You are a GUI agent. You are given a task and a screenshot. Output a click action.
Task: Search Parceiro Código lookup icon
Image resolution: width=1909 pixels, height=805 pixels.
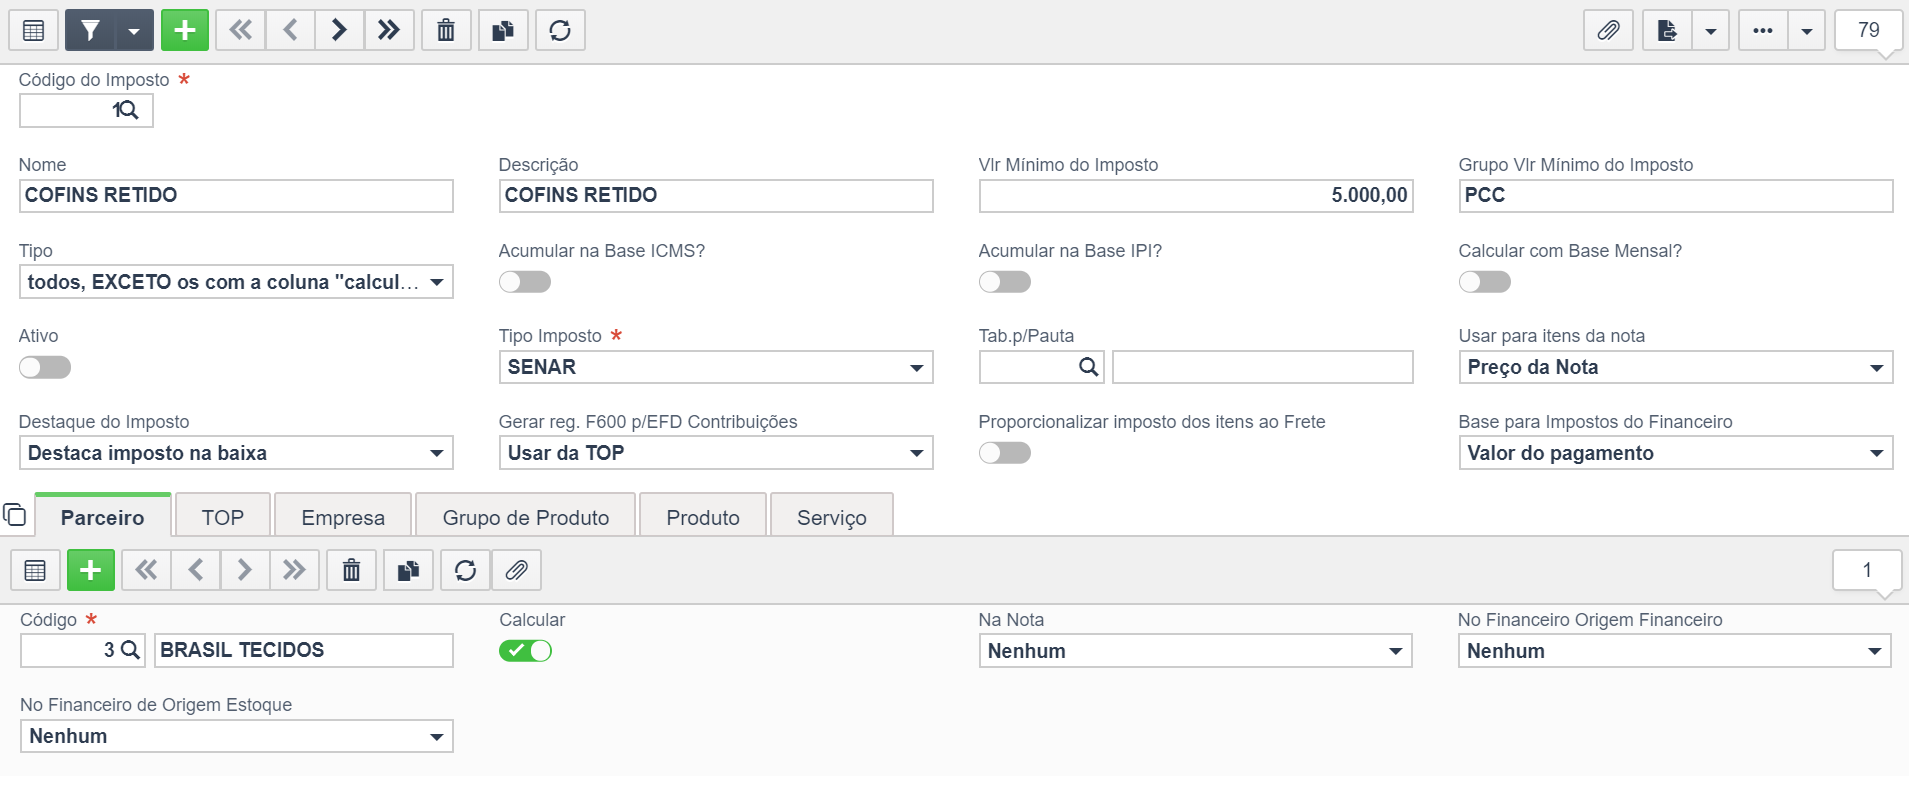(x=130, y=650)
